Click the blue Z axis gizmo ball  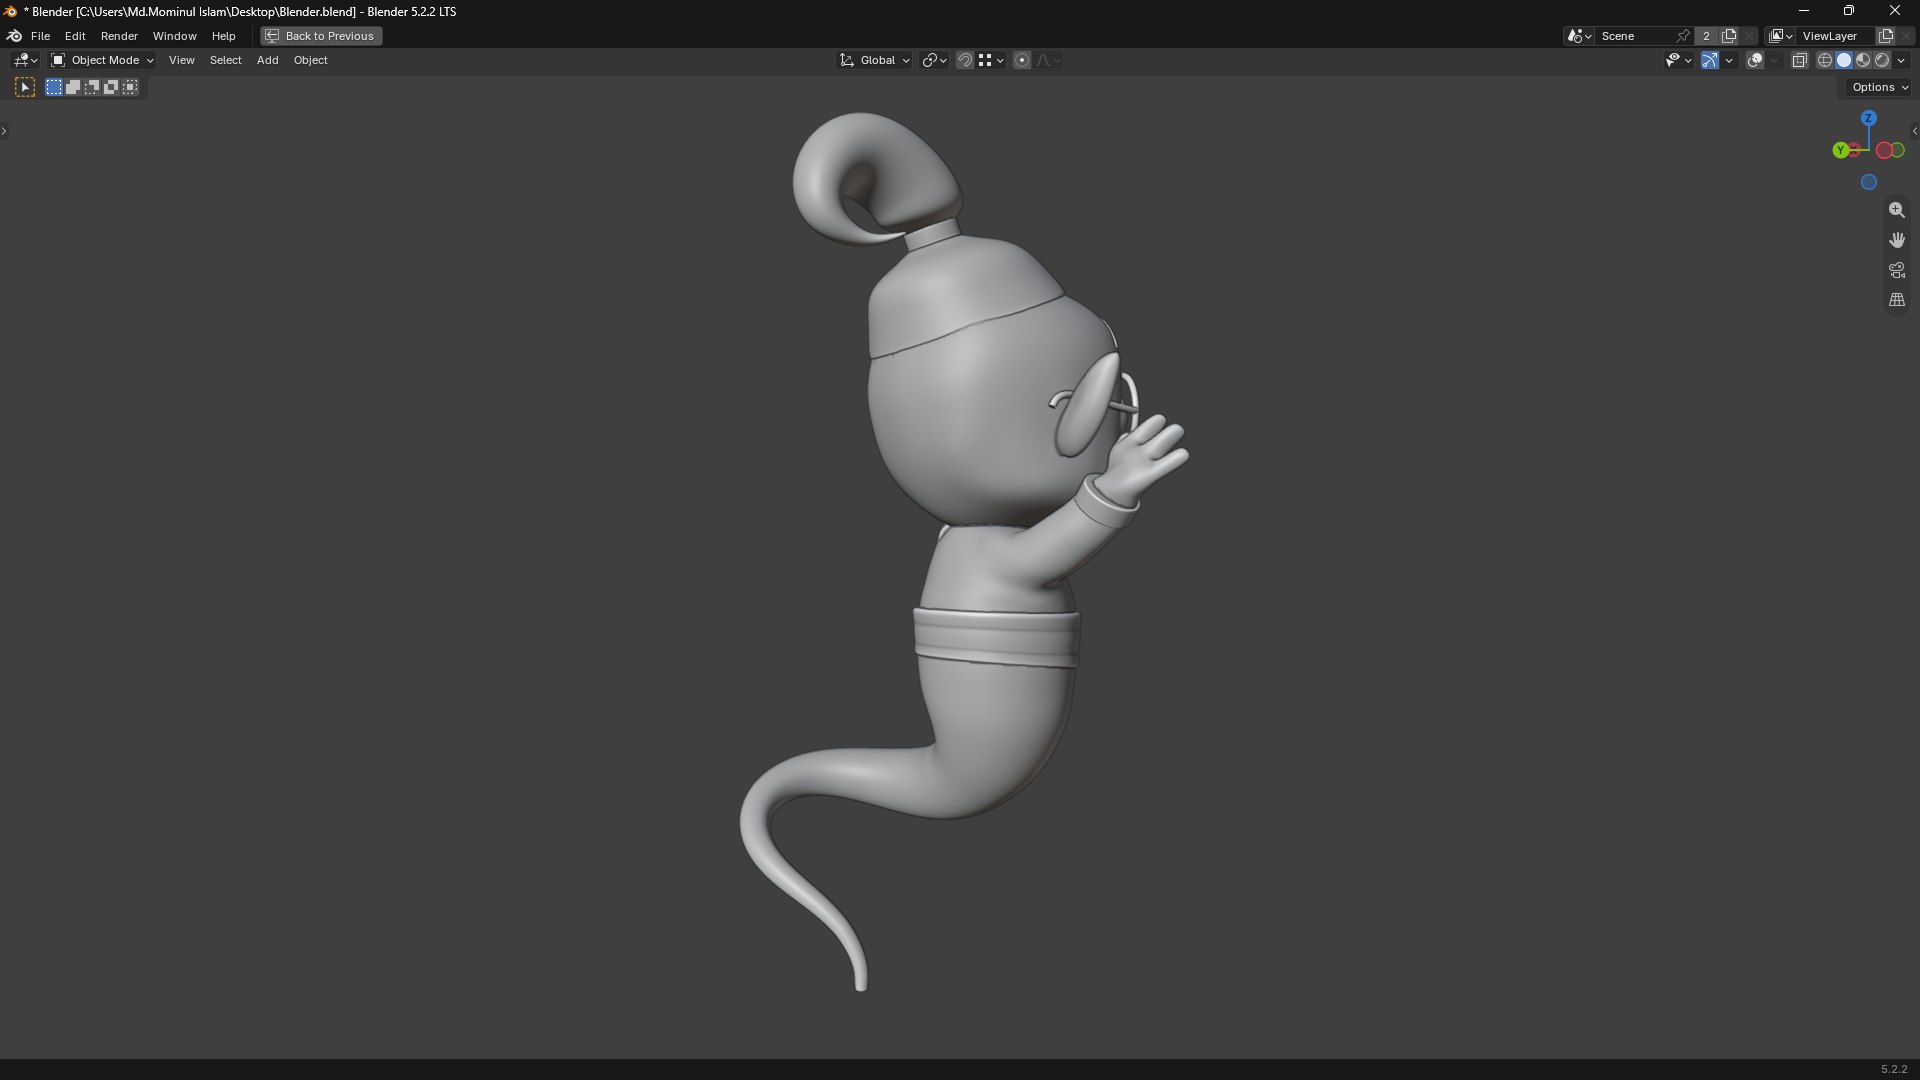point(1868,118)
